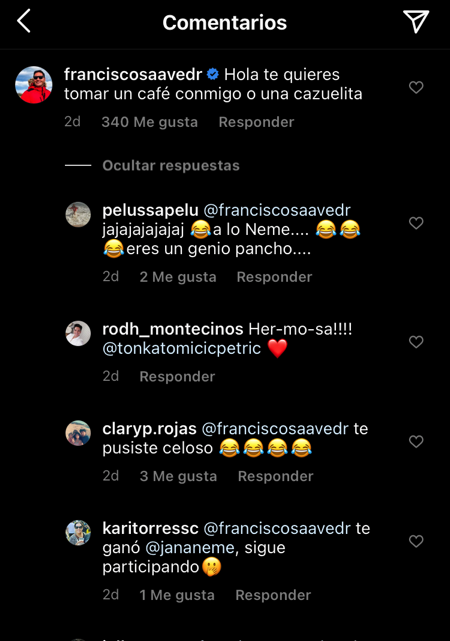
Task: Select the rodh_montecinos username
Action: 173,329
